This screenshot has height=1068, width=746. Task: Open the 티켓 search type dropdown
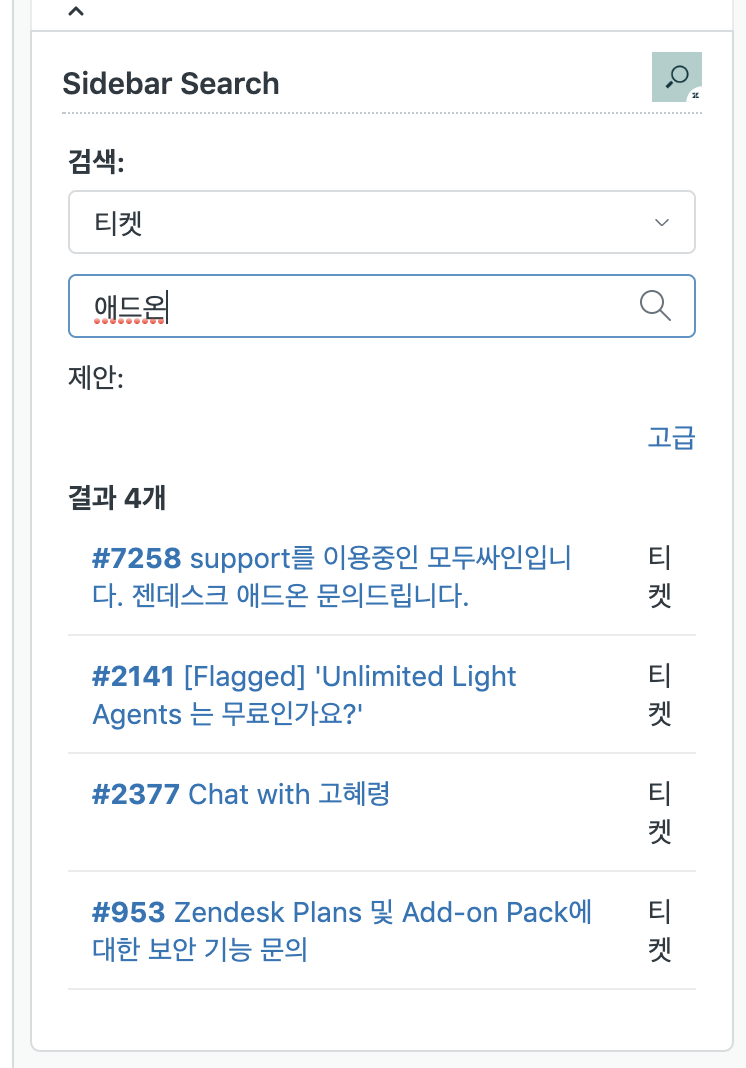point(382,222)
